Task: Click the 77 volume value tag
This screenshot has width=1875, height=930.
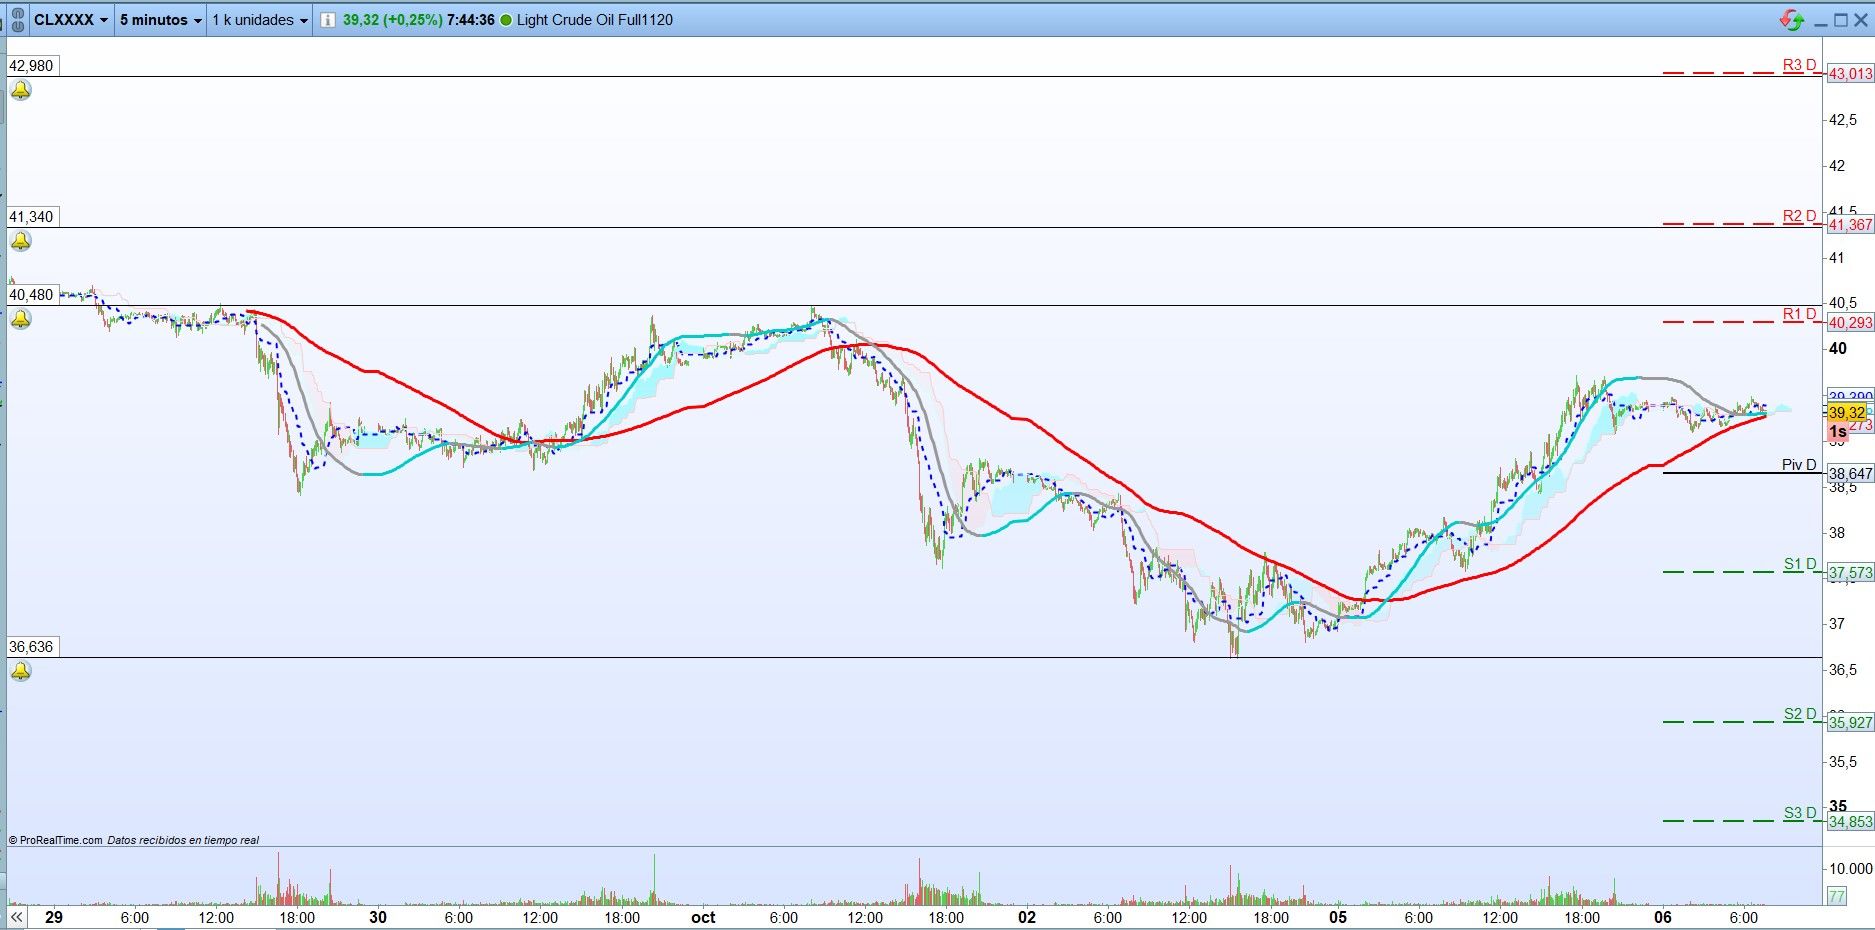Action: (x=1837, y=897)
